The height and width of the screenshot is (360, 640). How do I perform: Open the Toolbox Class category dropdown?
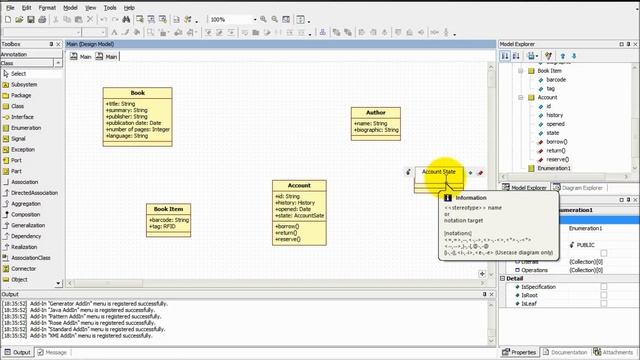coord(58,63)
